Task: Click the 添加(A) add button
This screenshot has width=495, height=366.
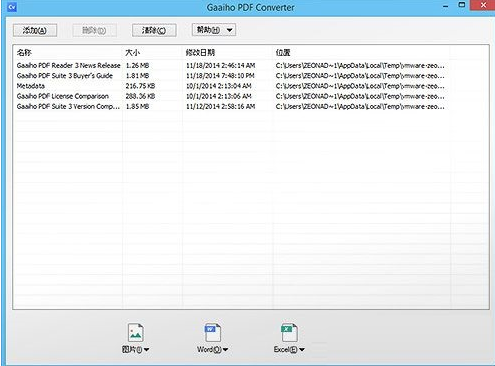Action: point(35,30)
